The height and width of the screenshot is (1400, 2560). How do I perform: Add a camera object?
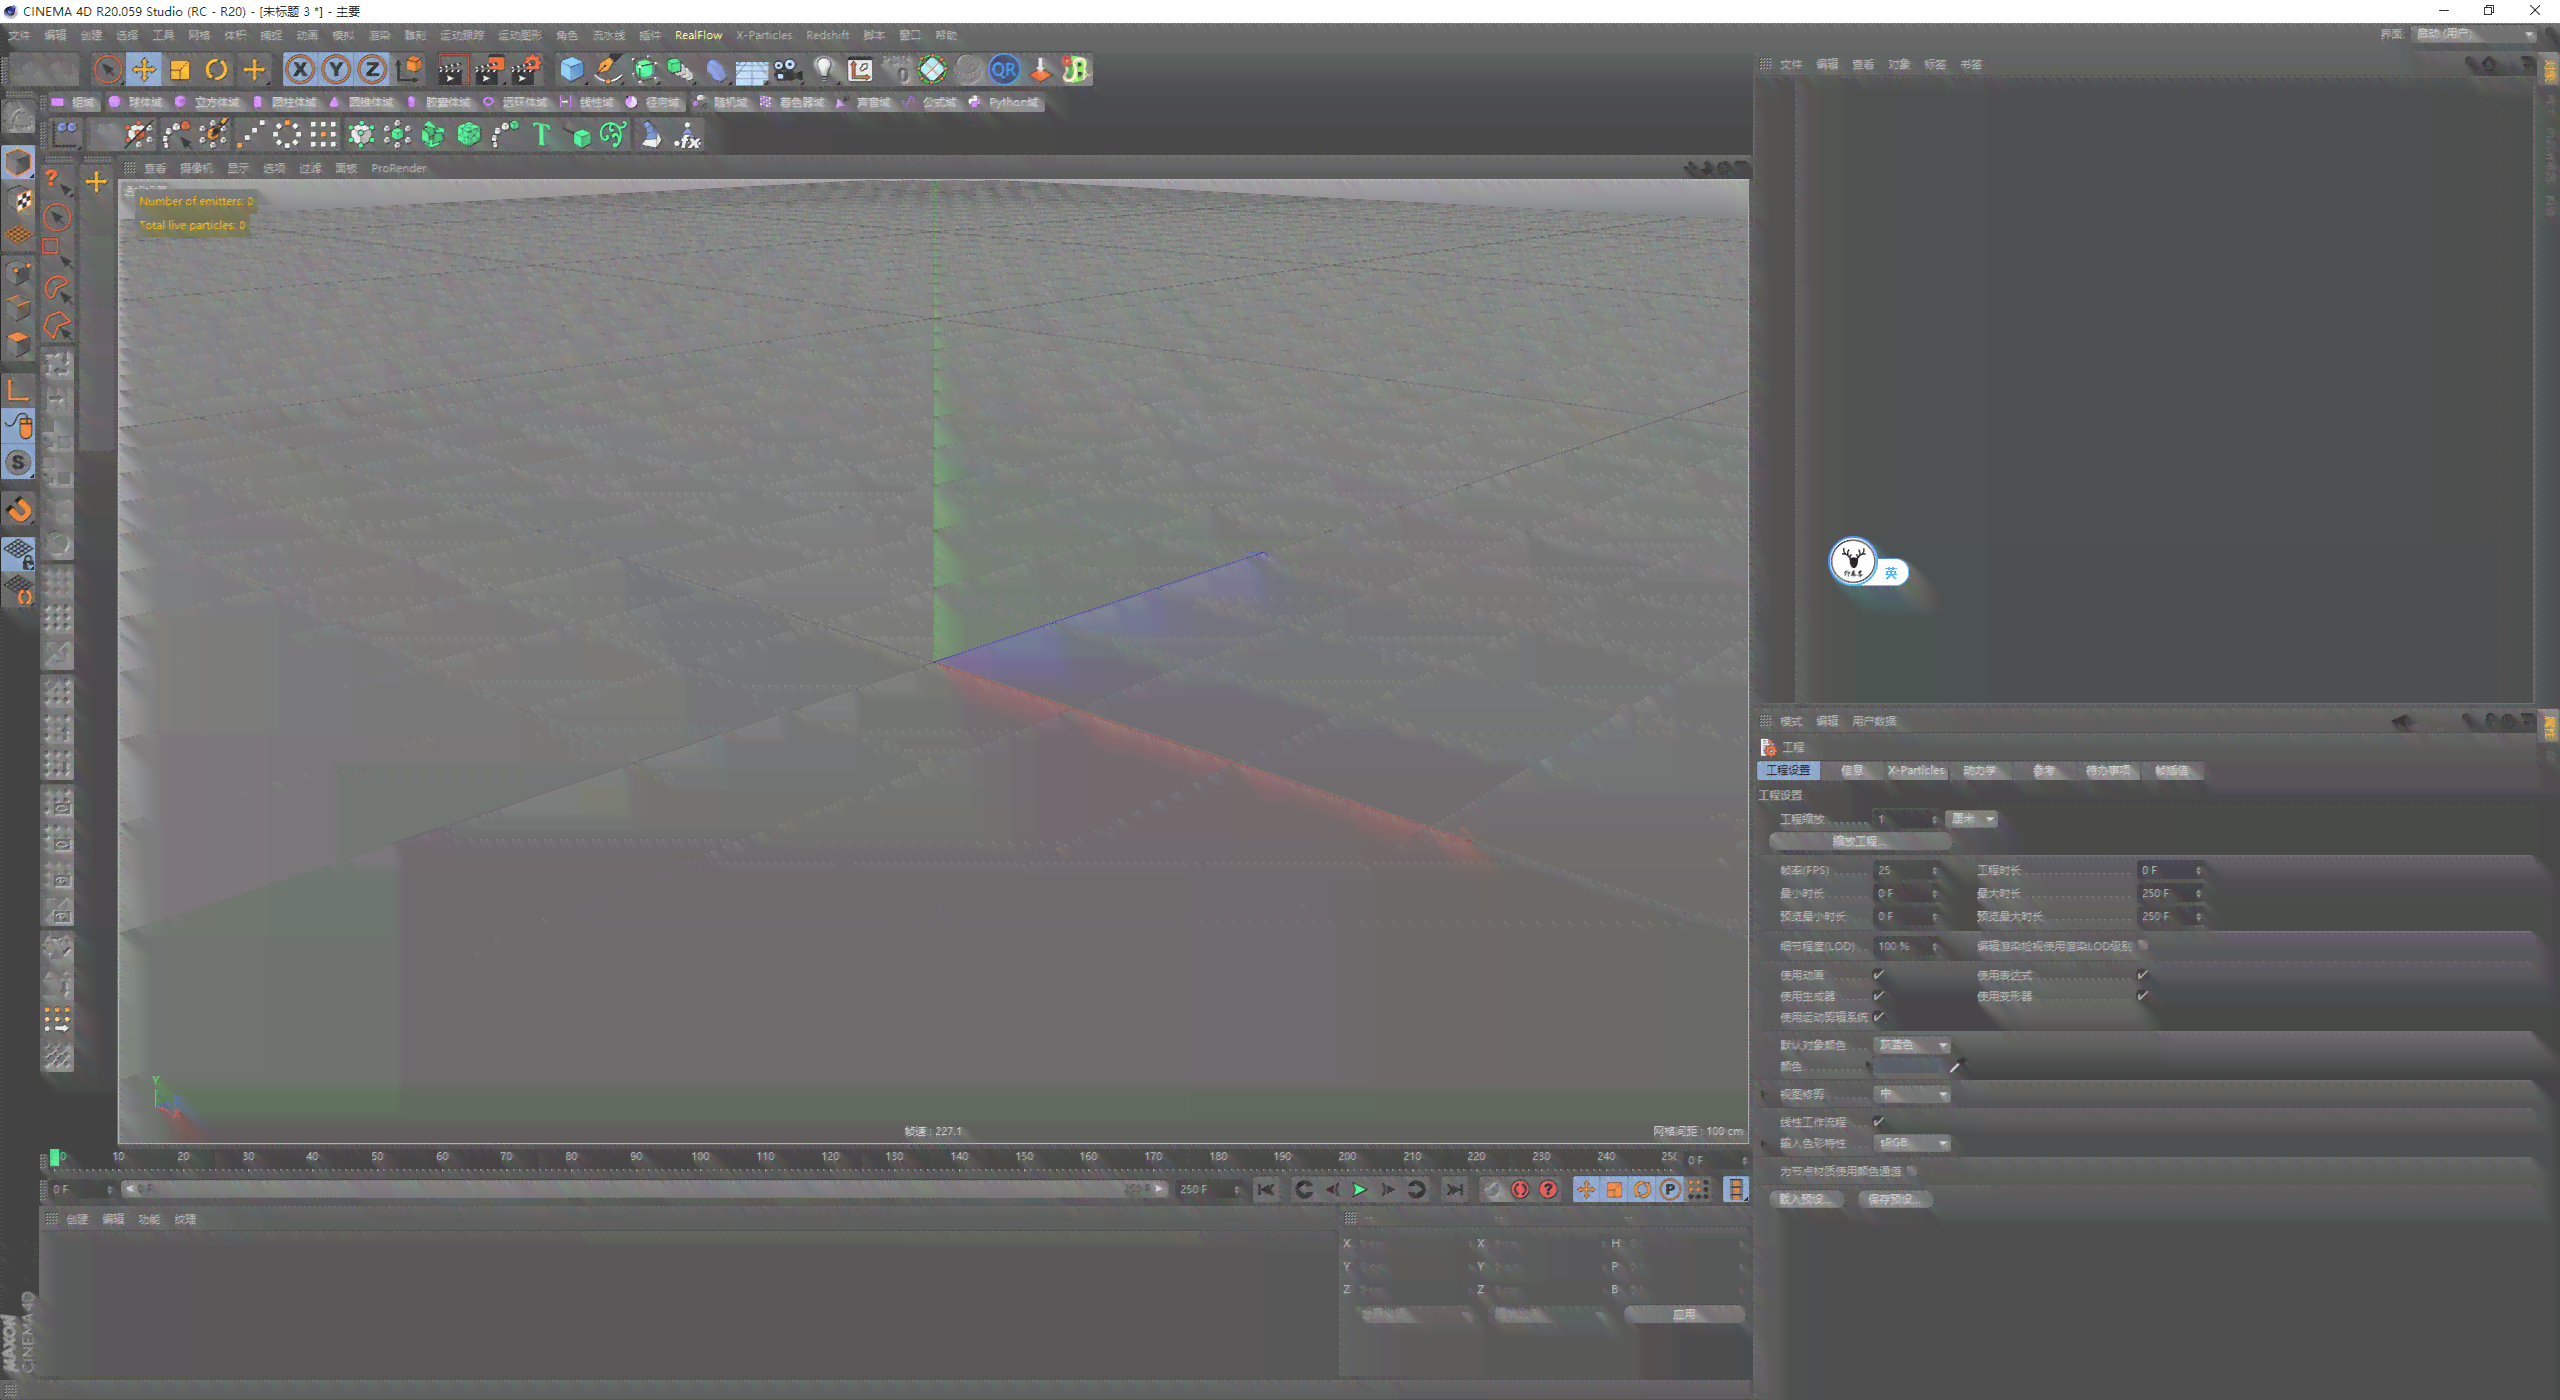788,70
